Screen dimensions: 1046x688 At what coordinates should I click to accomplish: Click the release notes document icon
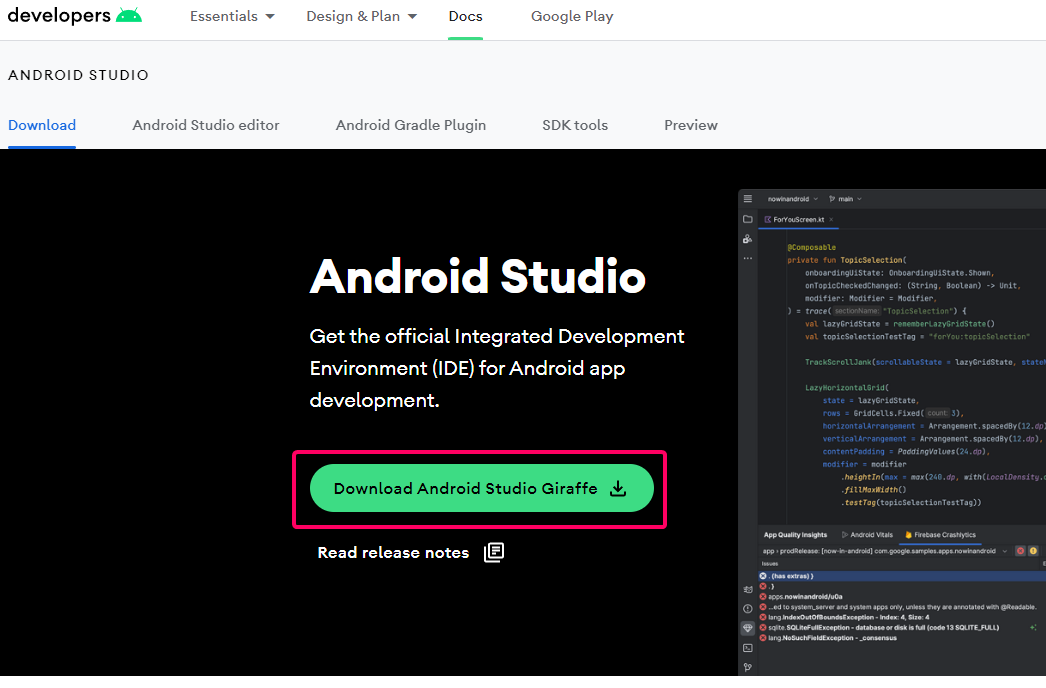point(494,552)
